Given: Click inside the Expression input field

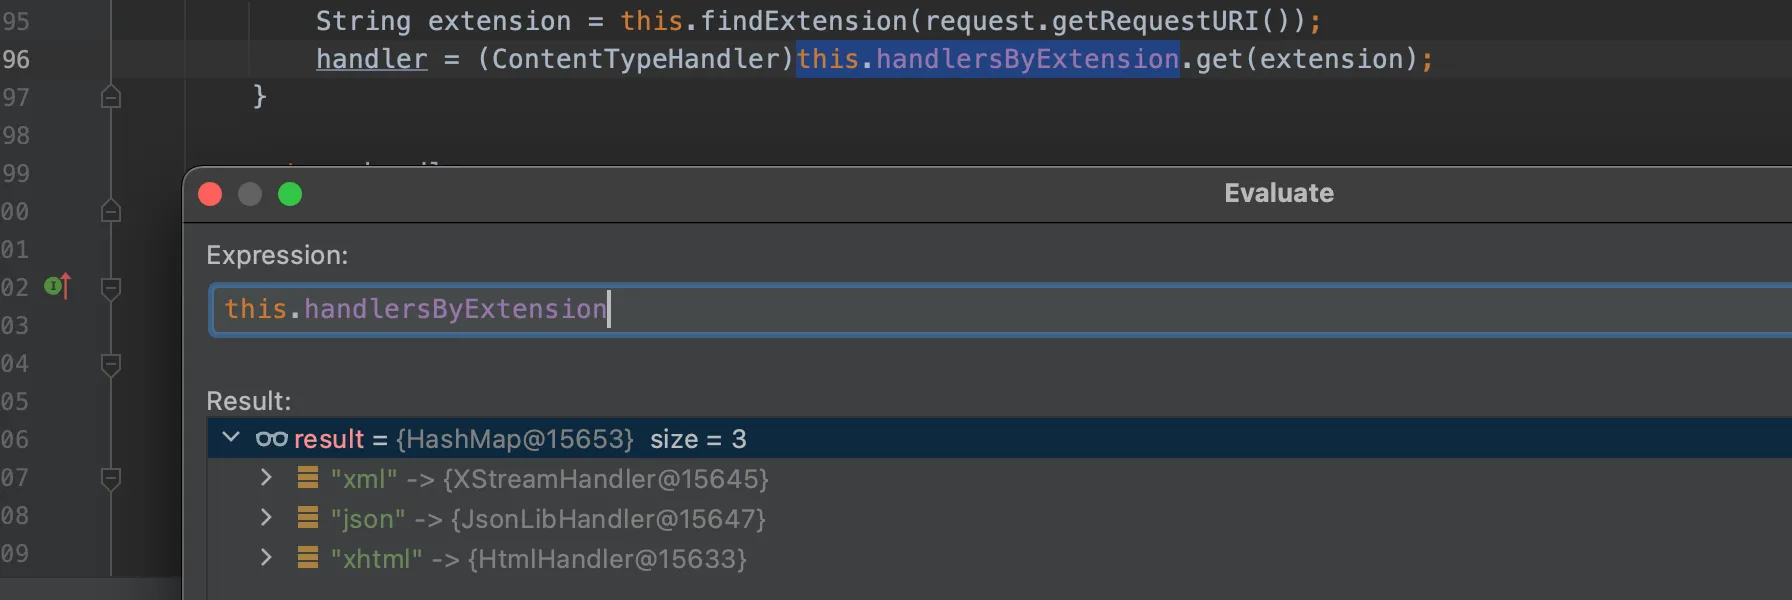Looking at the screenshot, I should point(1000,310).
